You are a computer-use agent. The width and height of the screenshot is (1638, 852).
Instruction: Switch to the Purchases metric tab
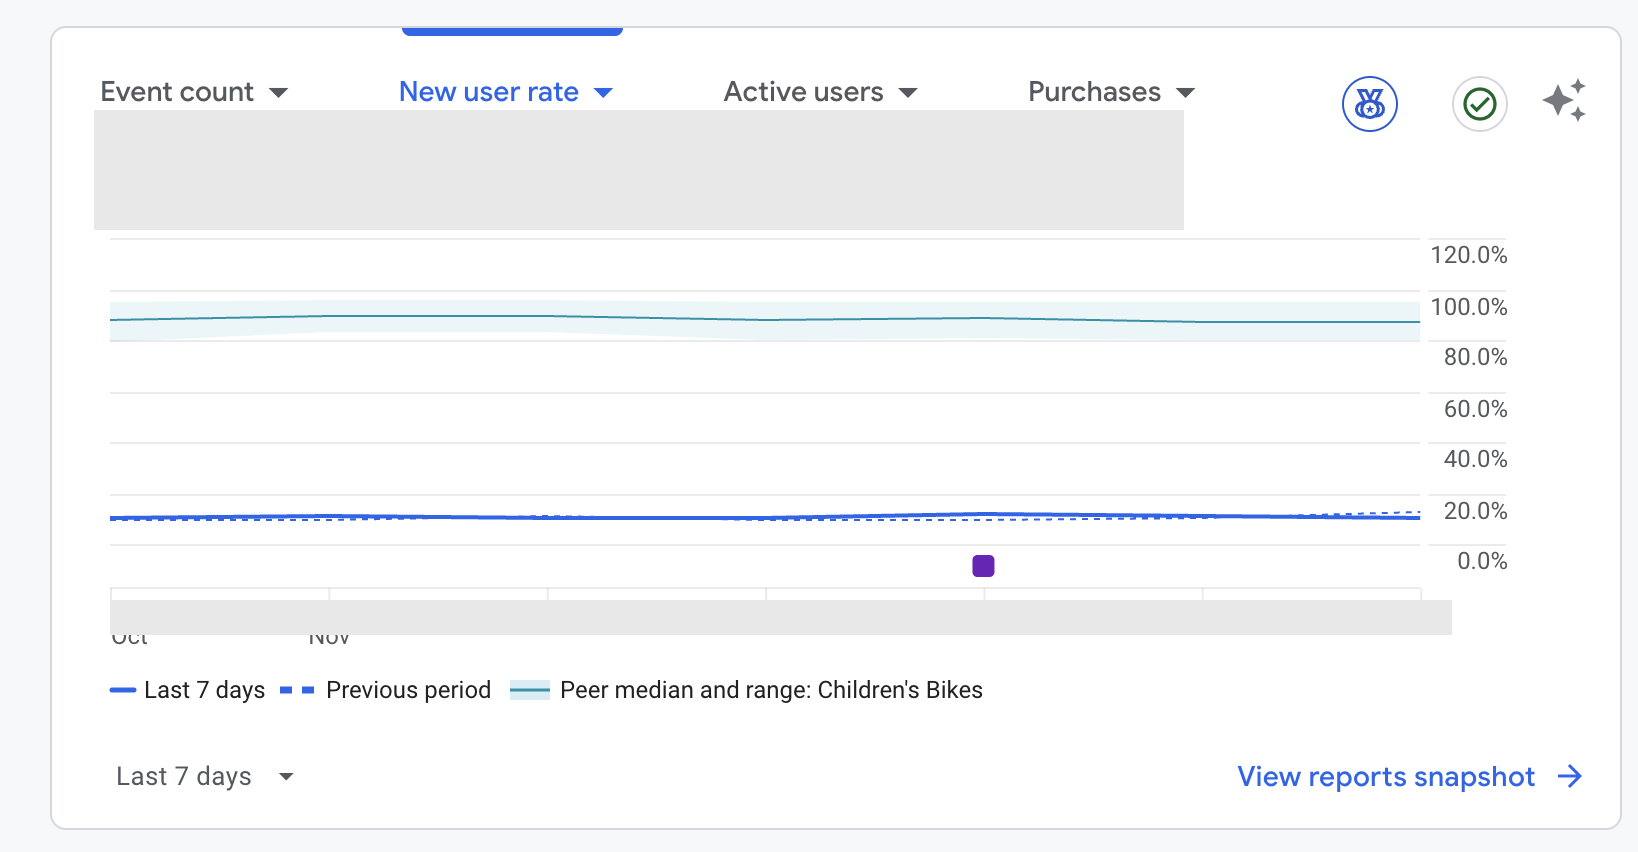pos(1094,92)
